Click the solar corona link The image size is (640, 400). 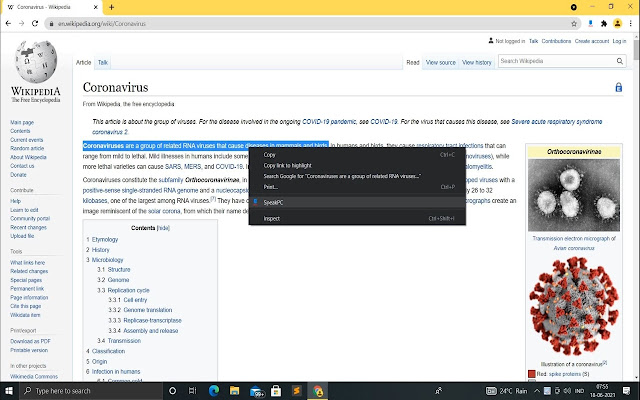click(164, 211)
